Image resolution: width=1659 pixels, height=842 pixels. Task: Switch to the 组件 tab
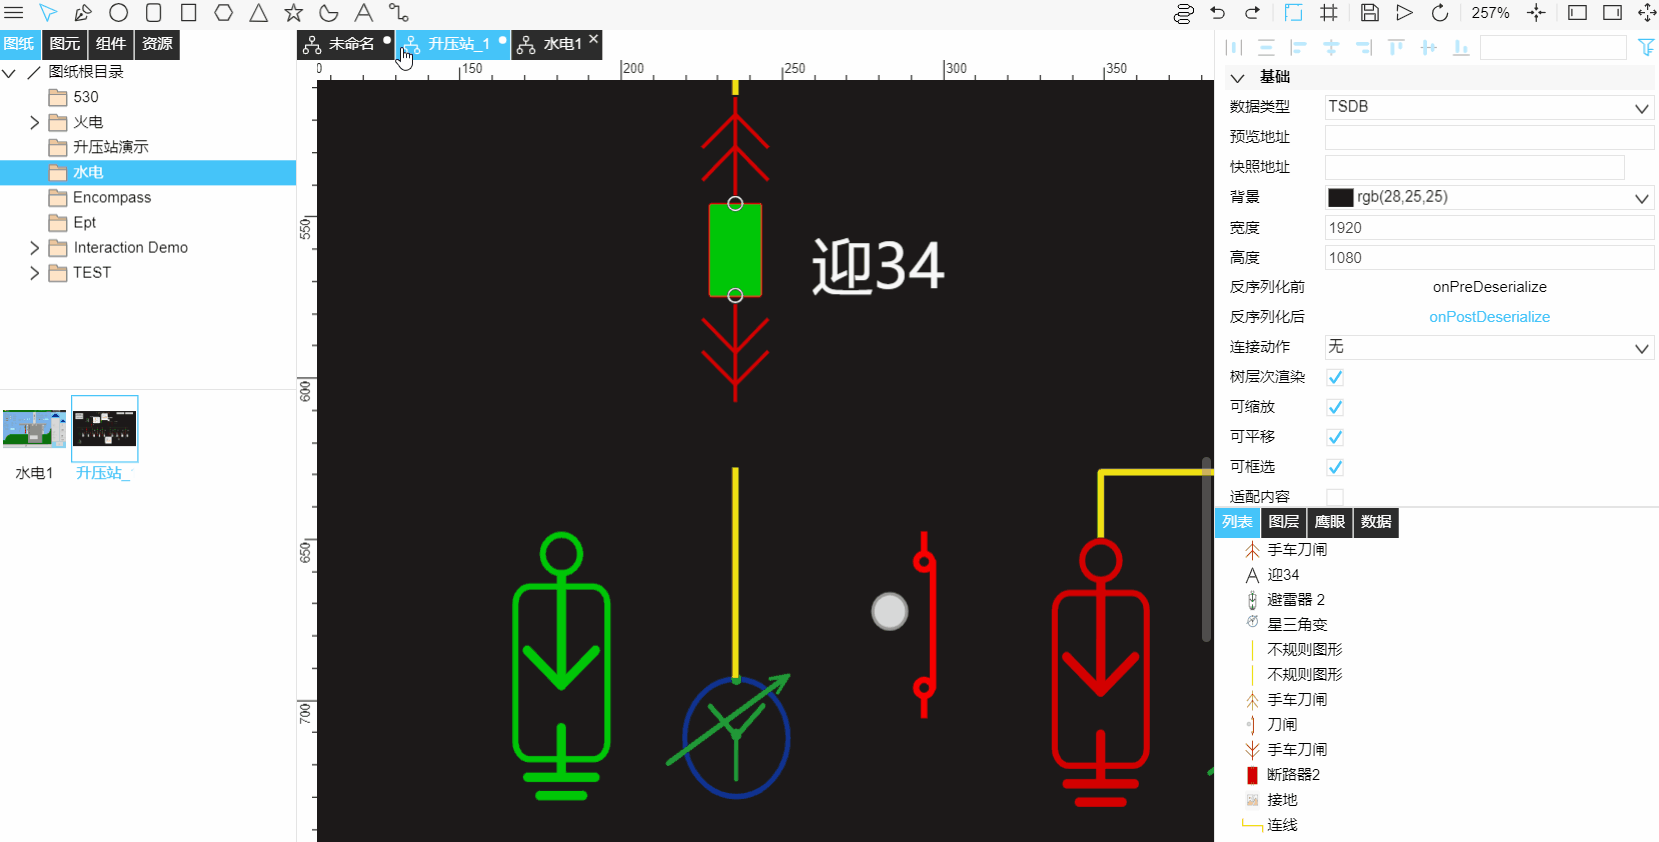(111, 44)
